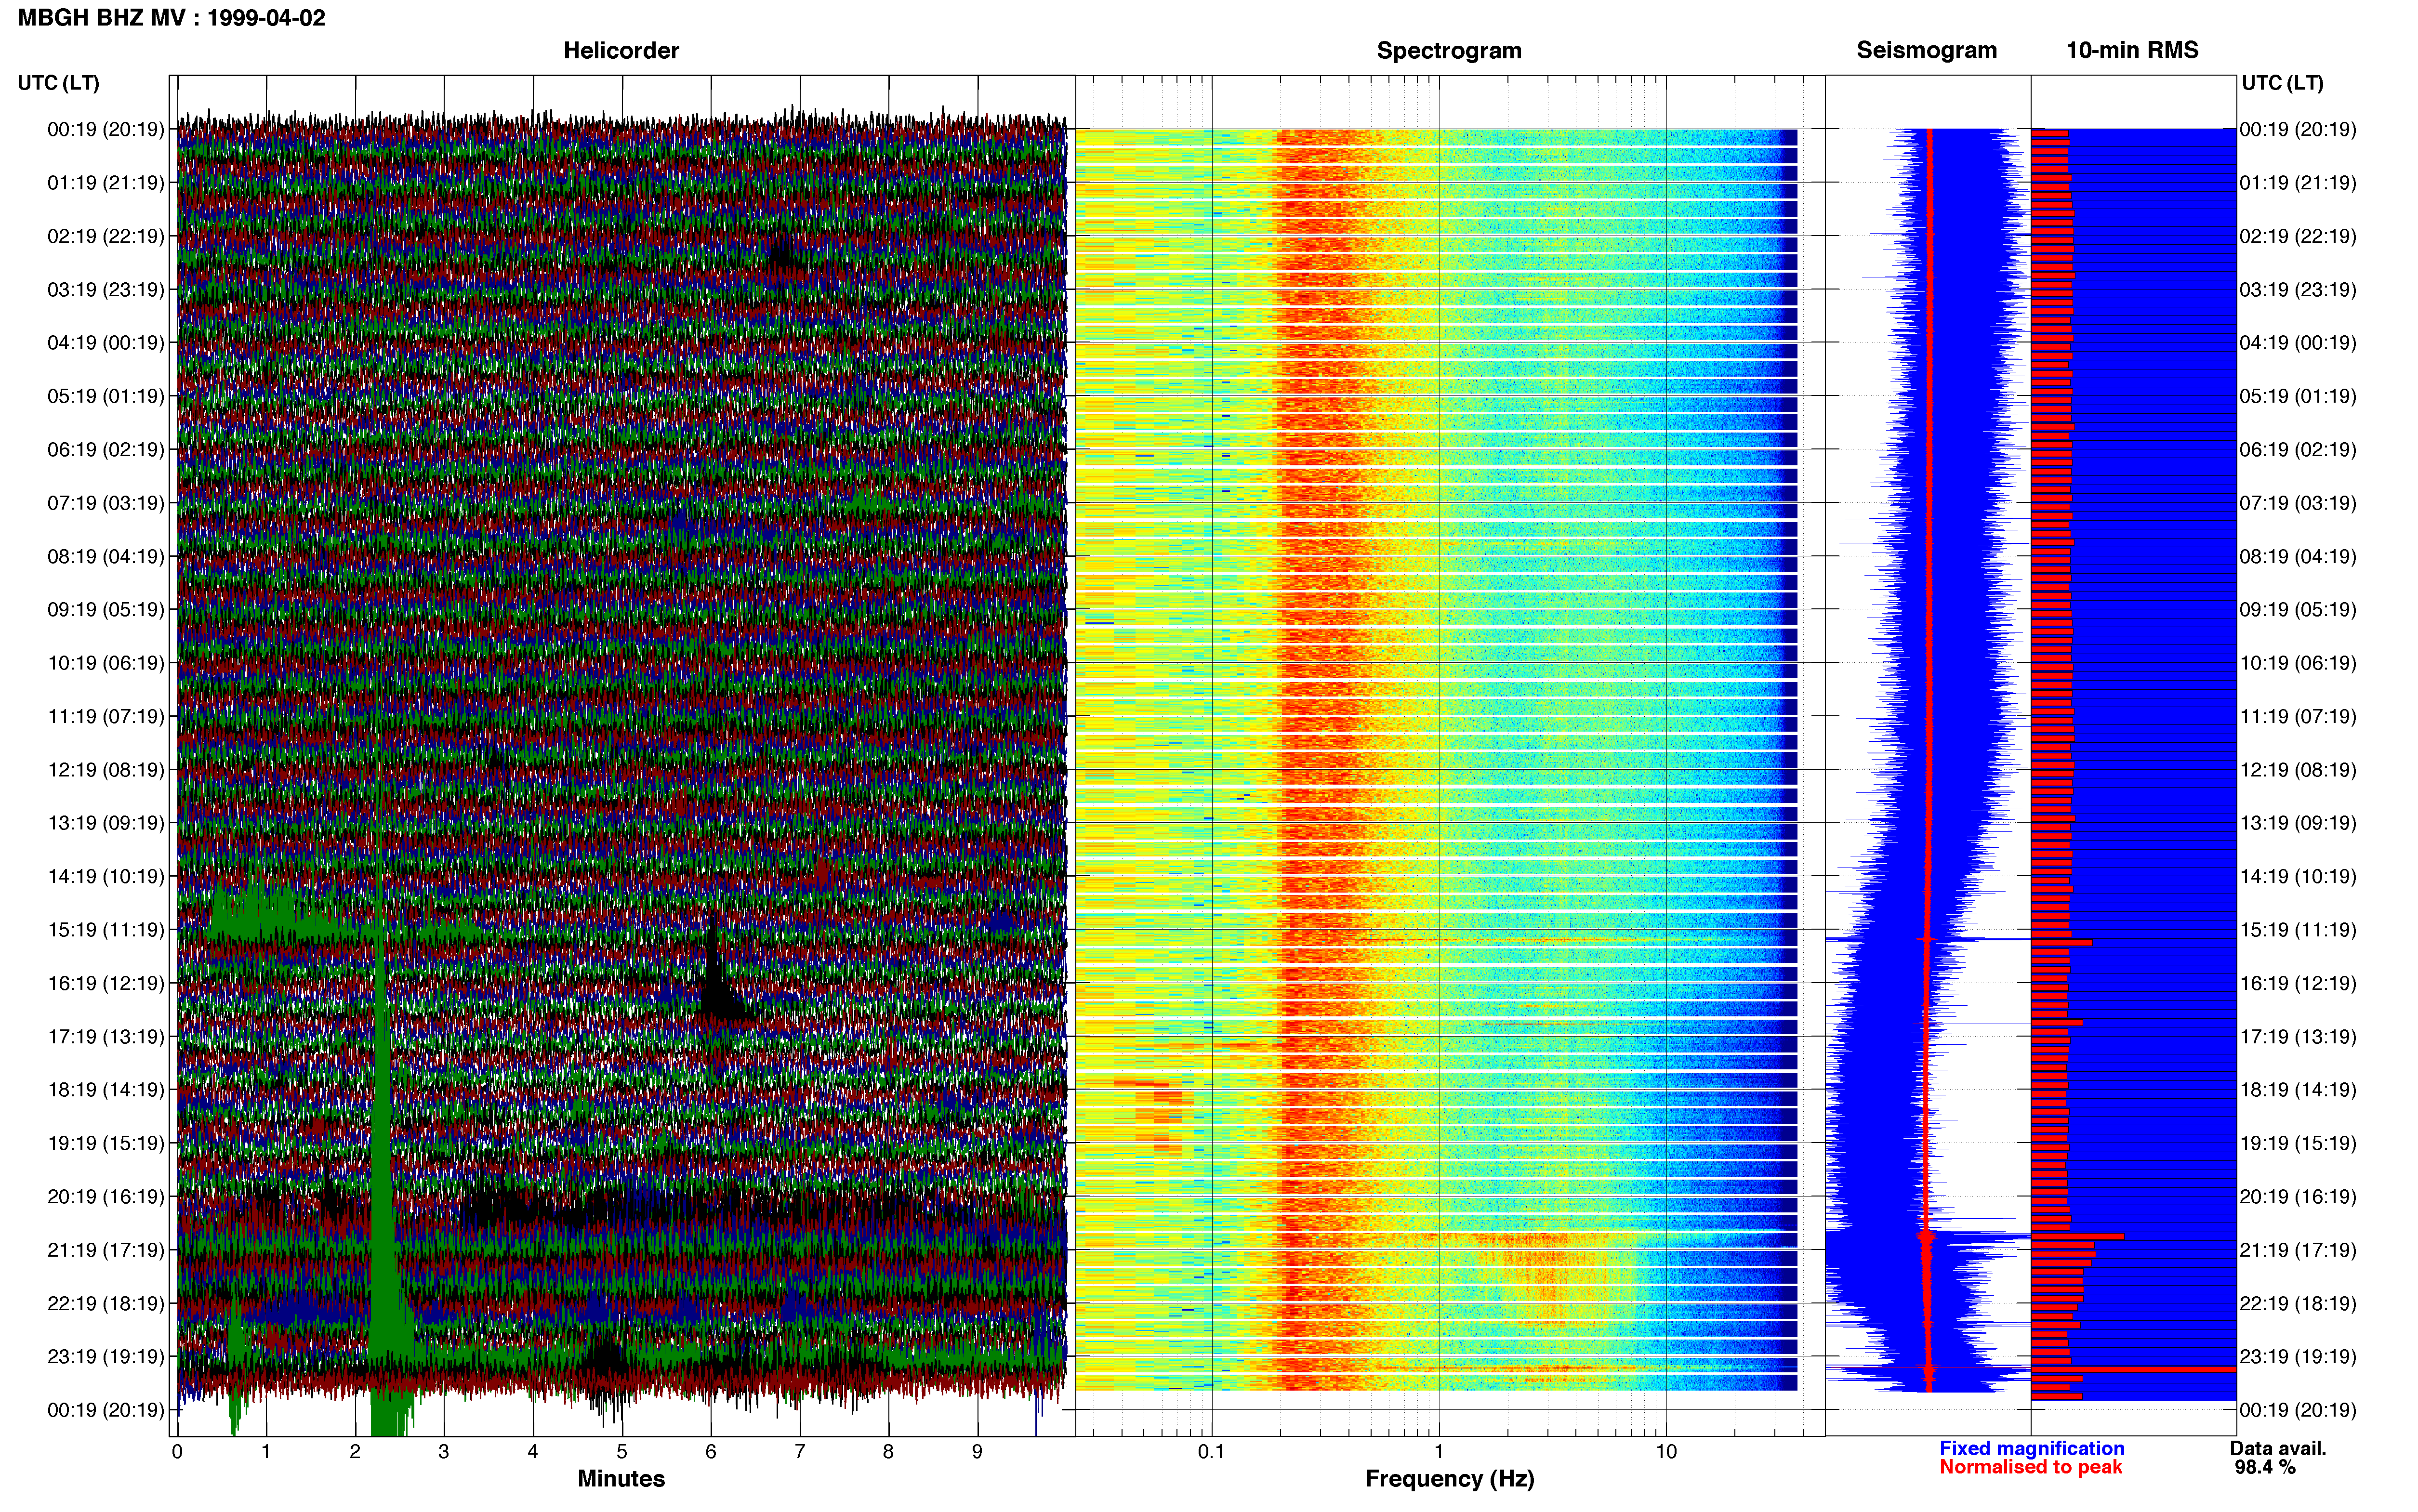2418x1512 pixels.
Task: Click the Fixed magnification legend text
Action: pyautogui.click(x=2032, y=1448)
